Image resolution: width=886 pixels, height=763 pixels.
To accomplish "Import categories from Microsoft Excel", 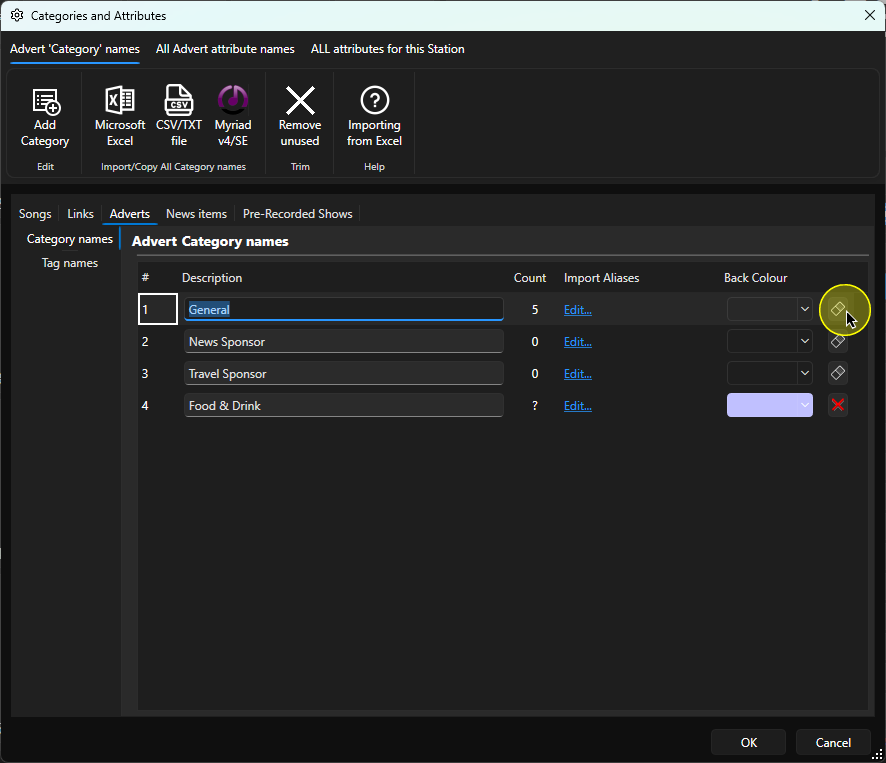I will 120,117.
